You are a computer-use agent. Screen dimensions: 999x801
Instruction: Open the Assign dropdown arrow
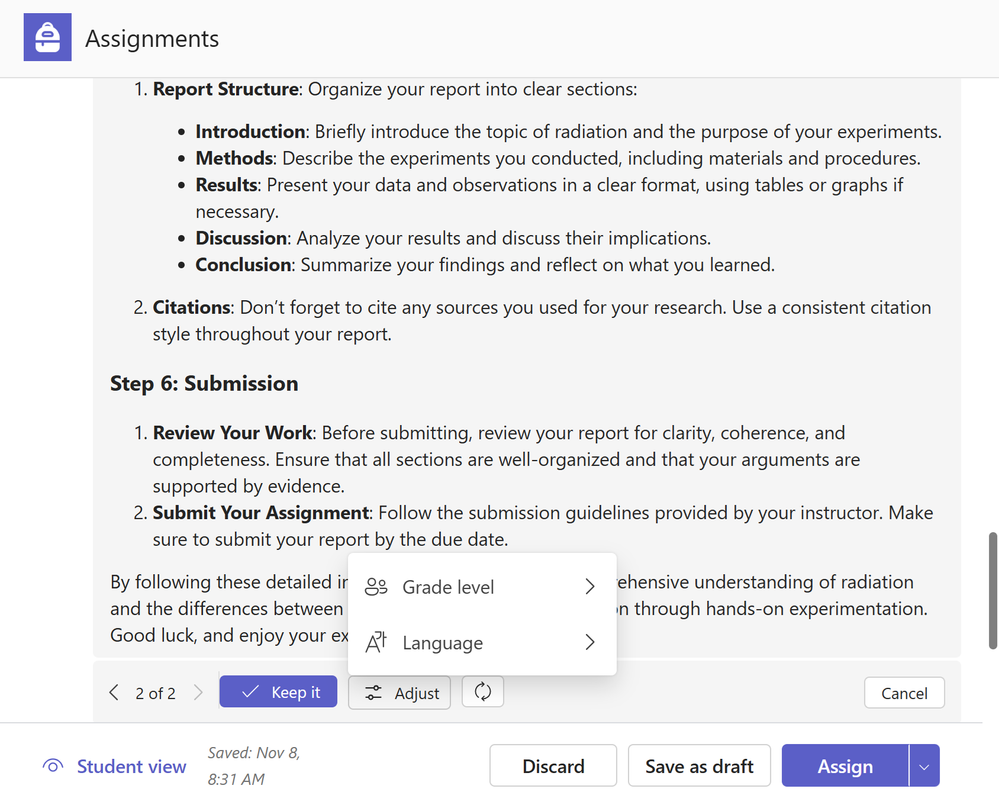click(924, 766)
